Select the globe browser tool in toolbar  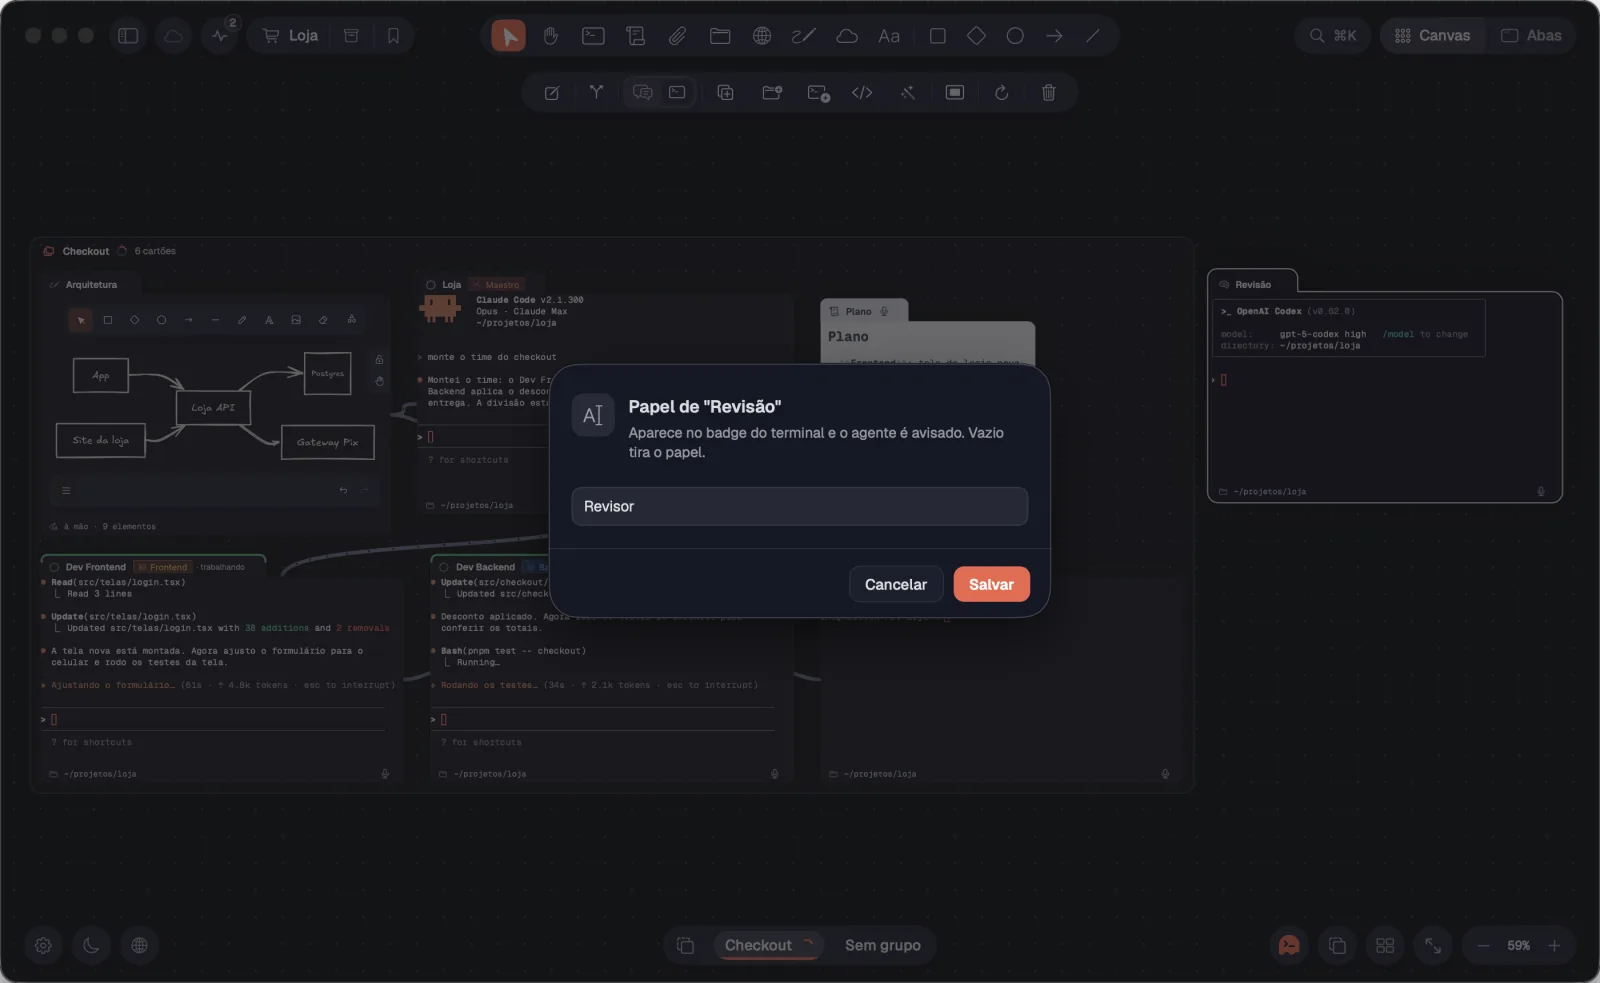(x=762, y=36)
